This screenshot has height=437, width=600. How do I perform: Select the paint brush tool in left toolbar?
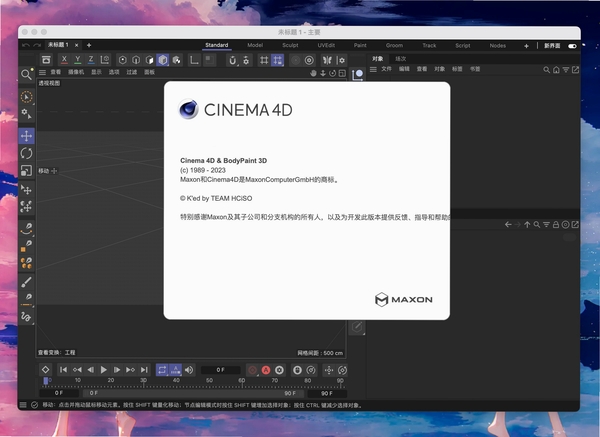[26, 282]
